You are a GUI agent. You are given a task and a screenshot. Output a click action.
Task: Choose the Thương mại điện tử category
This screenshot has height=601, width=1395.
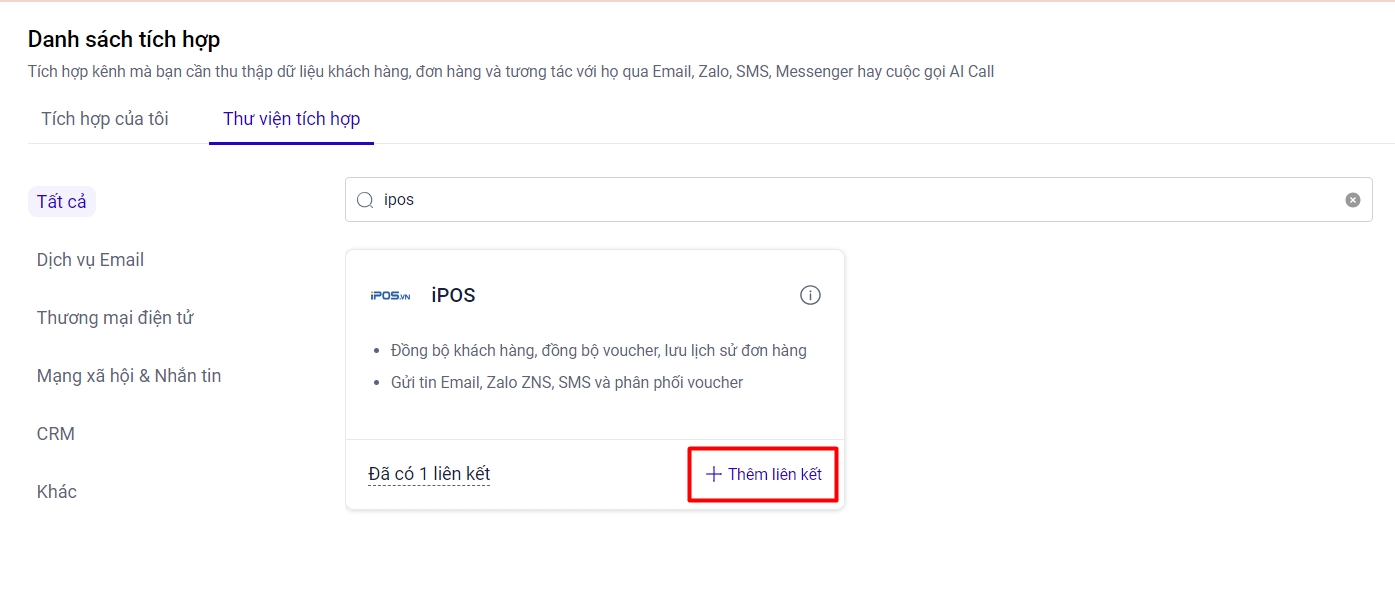pos(115,318)
